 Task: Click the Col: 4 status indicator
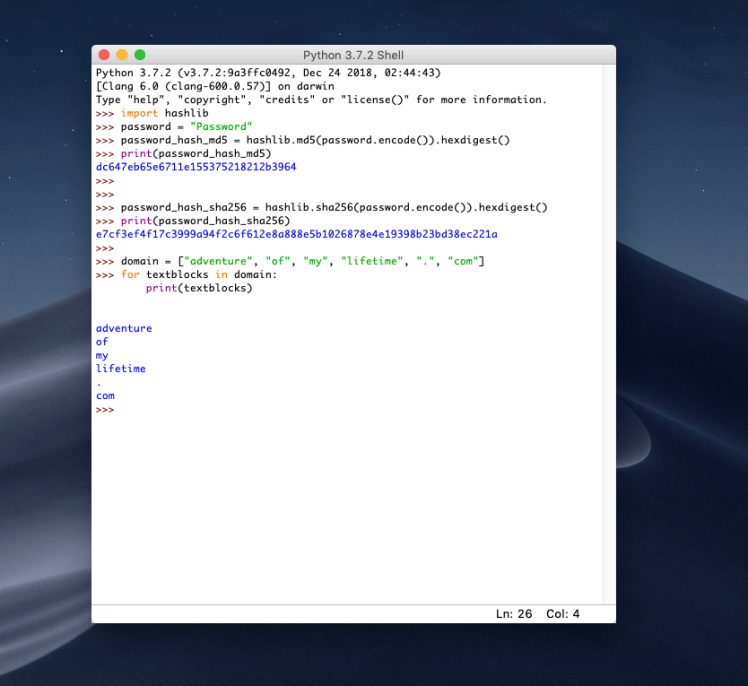pyautogui.click(x=563, y=614)
